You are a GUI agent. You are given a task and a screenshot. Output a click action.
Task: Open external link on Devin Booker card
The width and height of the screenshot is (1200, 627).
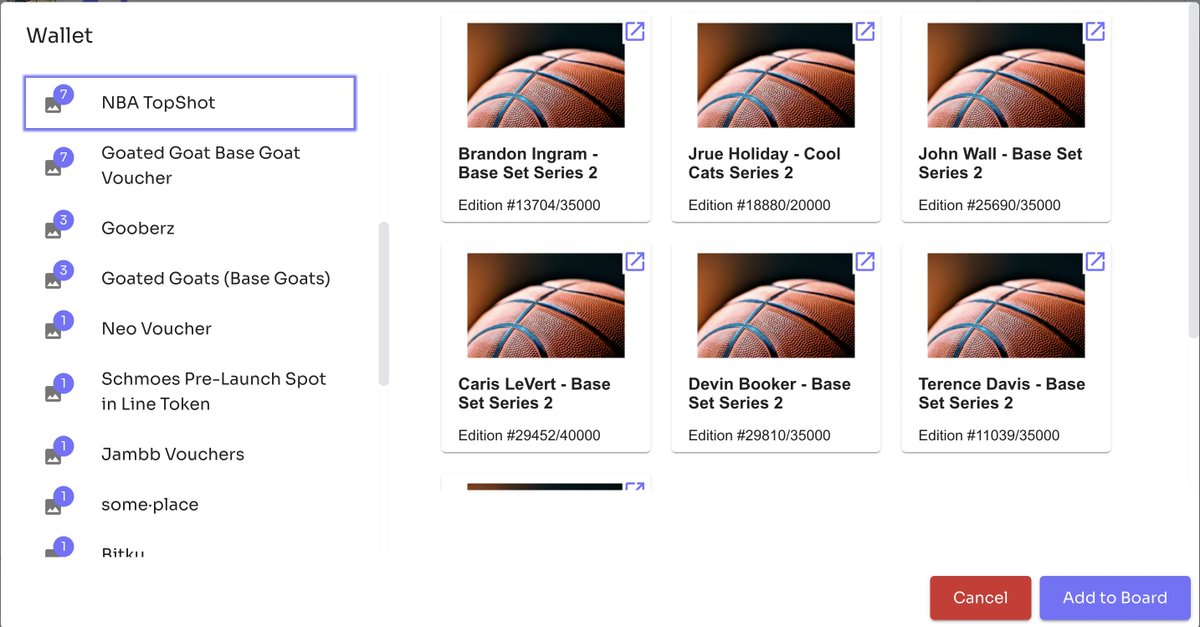[865, 261]
